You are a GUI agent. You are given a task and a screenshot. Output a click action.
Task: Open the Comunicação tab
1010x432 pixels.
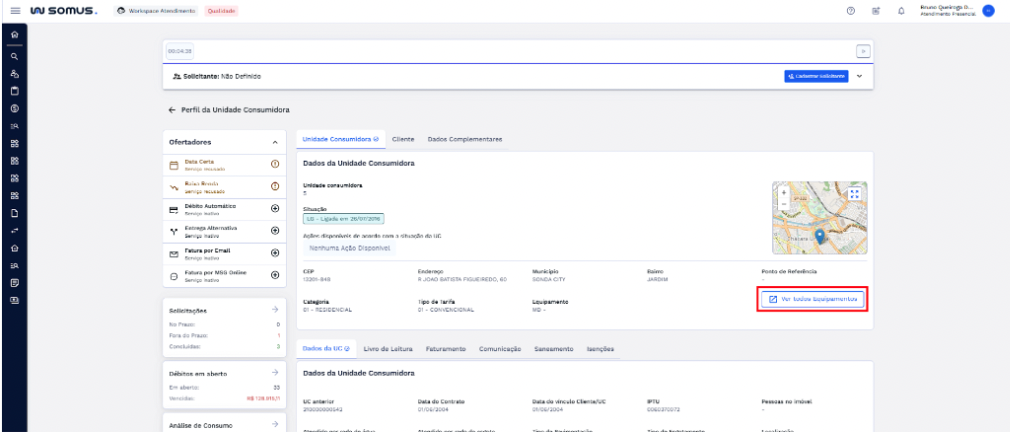(x=500, y=348)
